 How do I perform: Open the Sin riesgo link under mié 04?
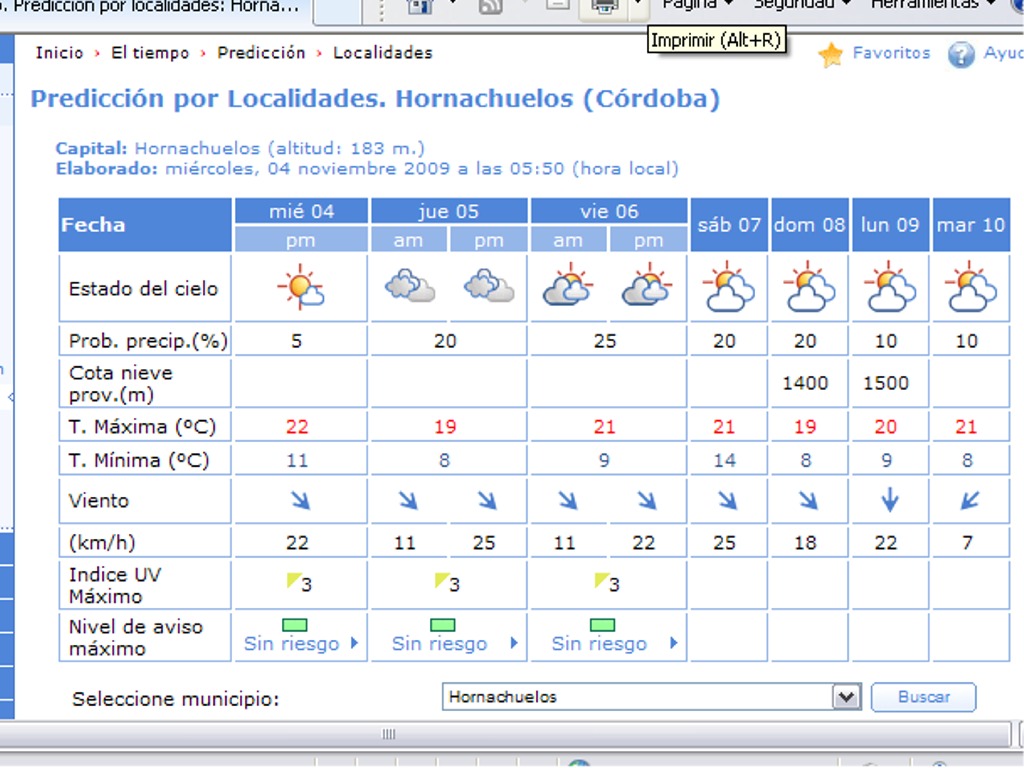click(x=291, y=644)
